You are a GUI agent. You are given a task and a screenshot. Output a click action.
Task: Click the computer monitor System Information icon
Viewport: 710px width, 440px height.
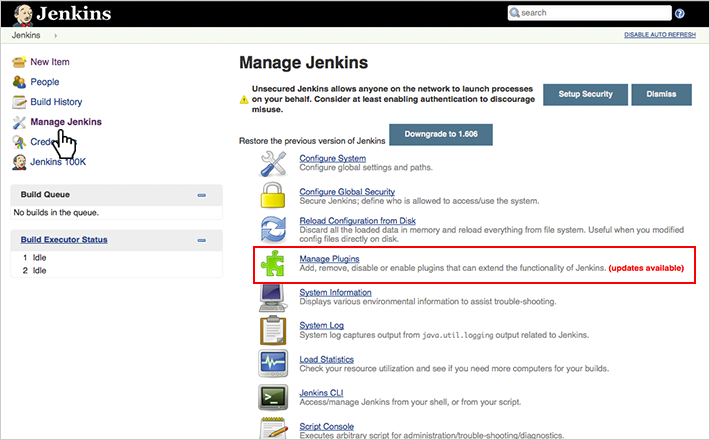coord(273,298)
